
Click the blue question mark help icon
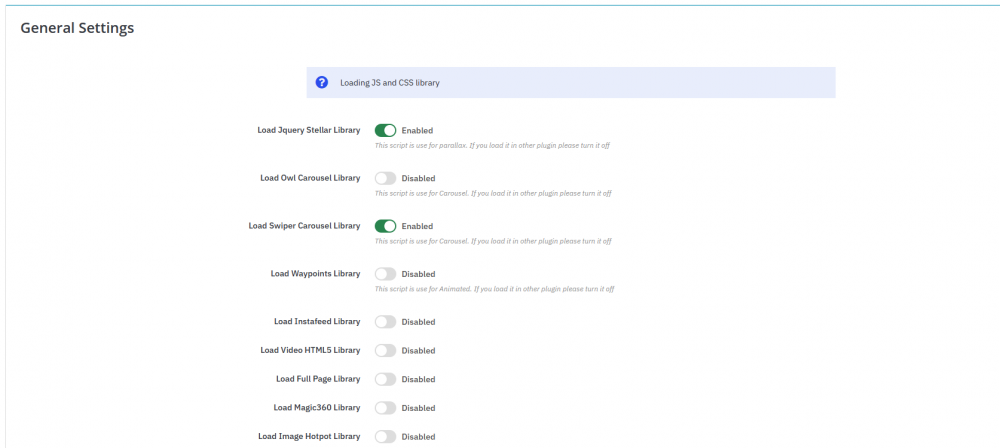click(322, 82)
